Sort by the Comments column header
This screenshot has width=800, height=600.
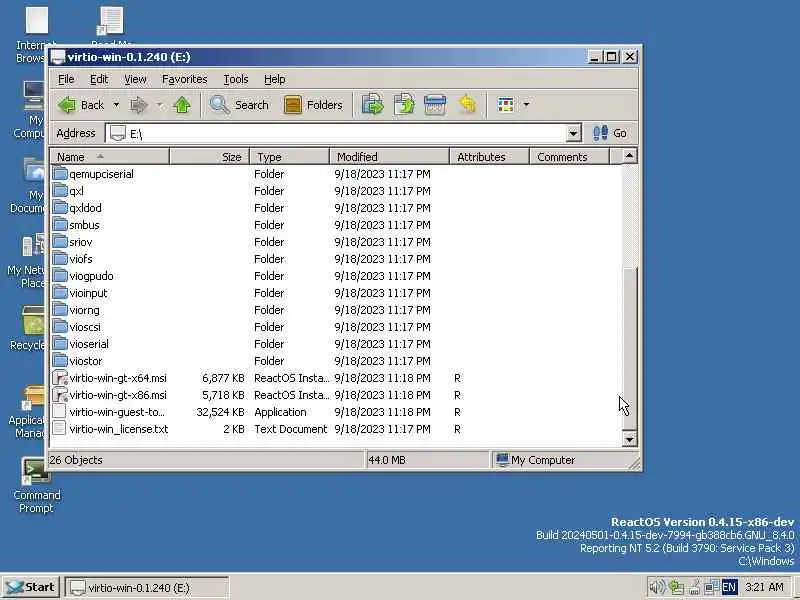coord(569,157)
